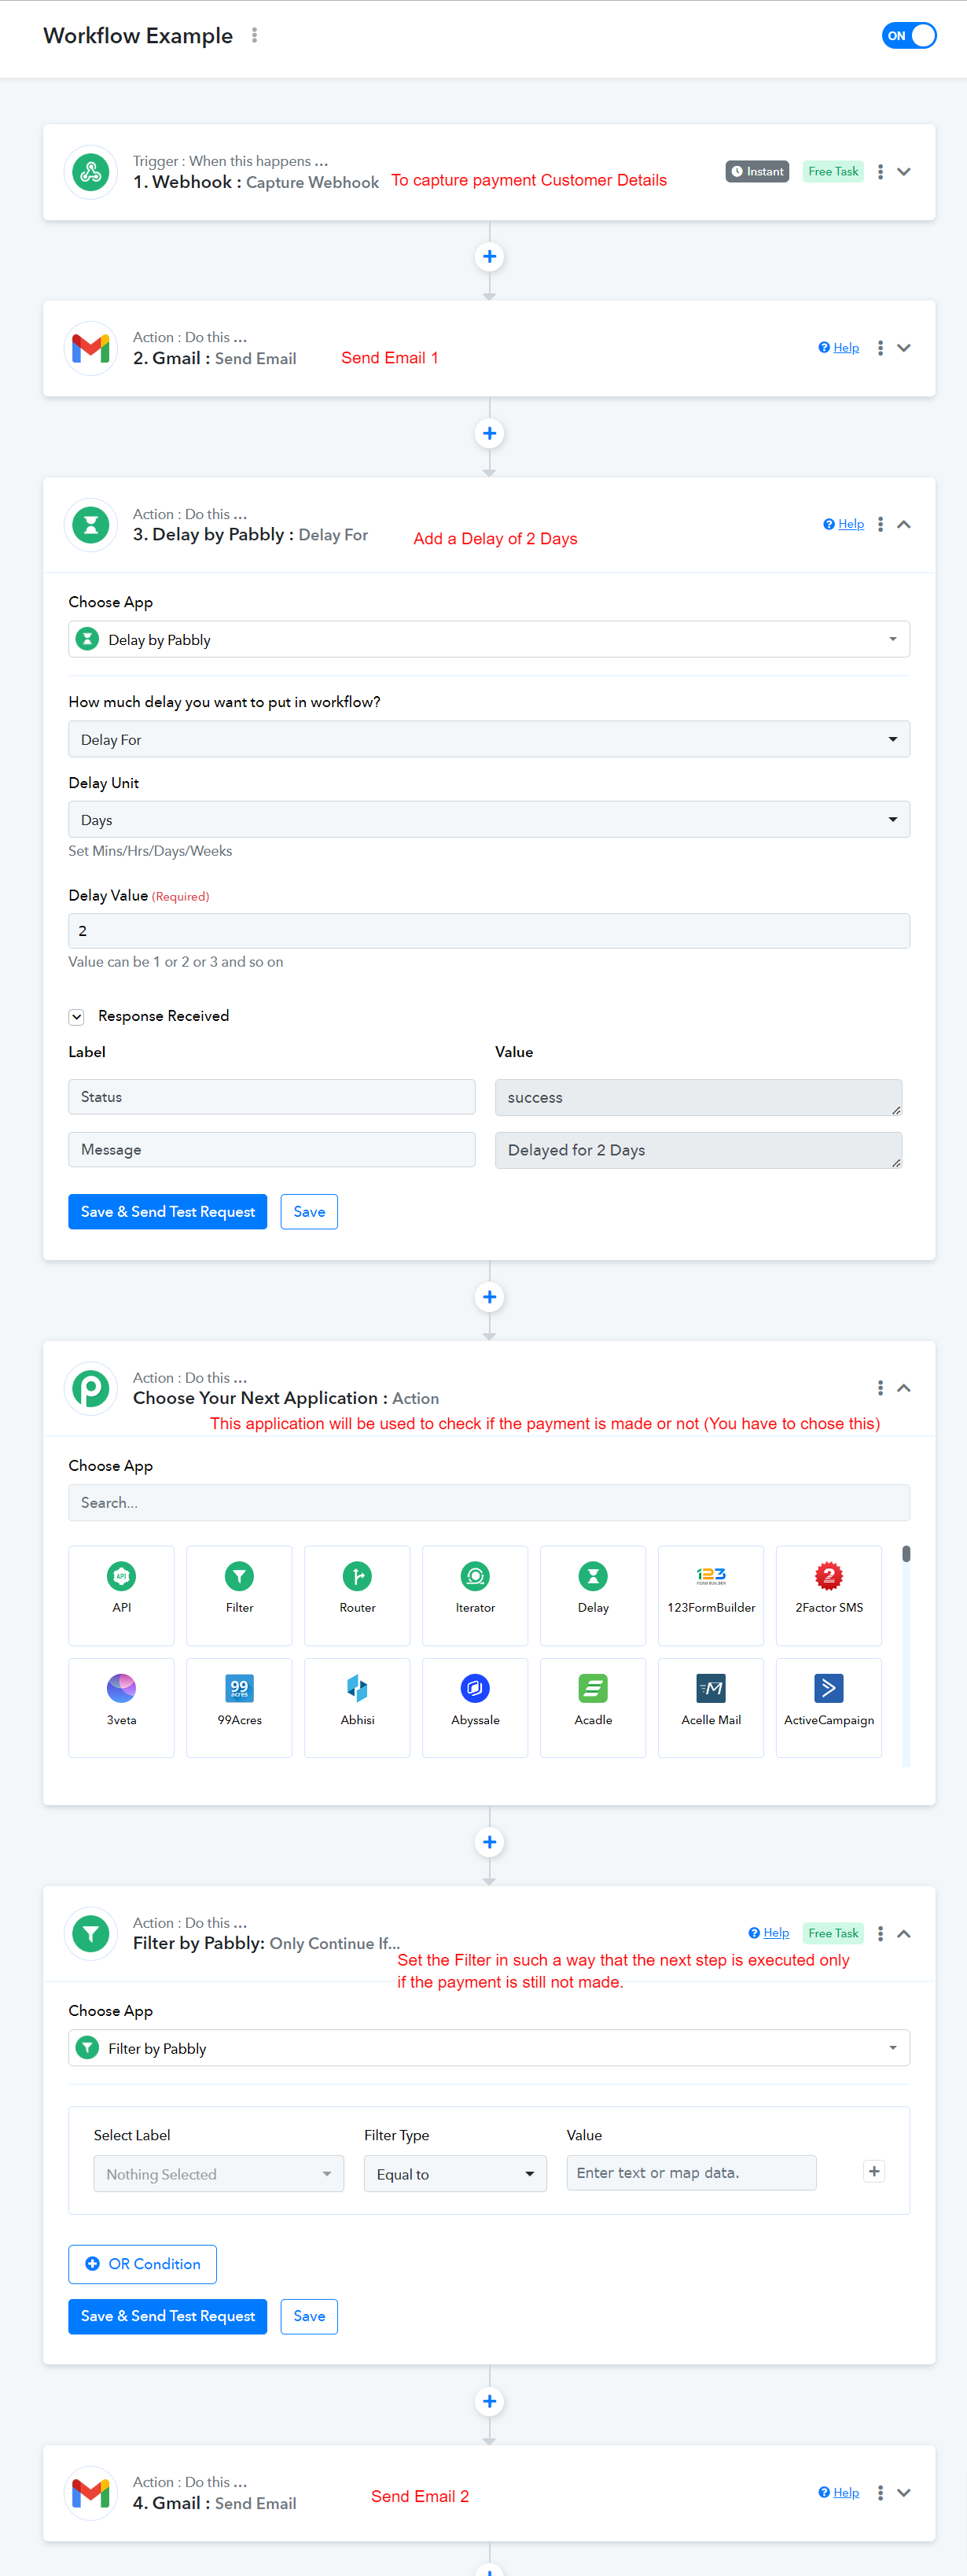Select the 3veta app
This screenshot has height=2576, width=967.
(x=121, y=1708)
